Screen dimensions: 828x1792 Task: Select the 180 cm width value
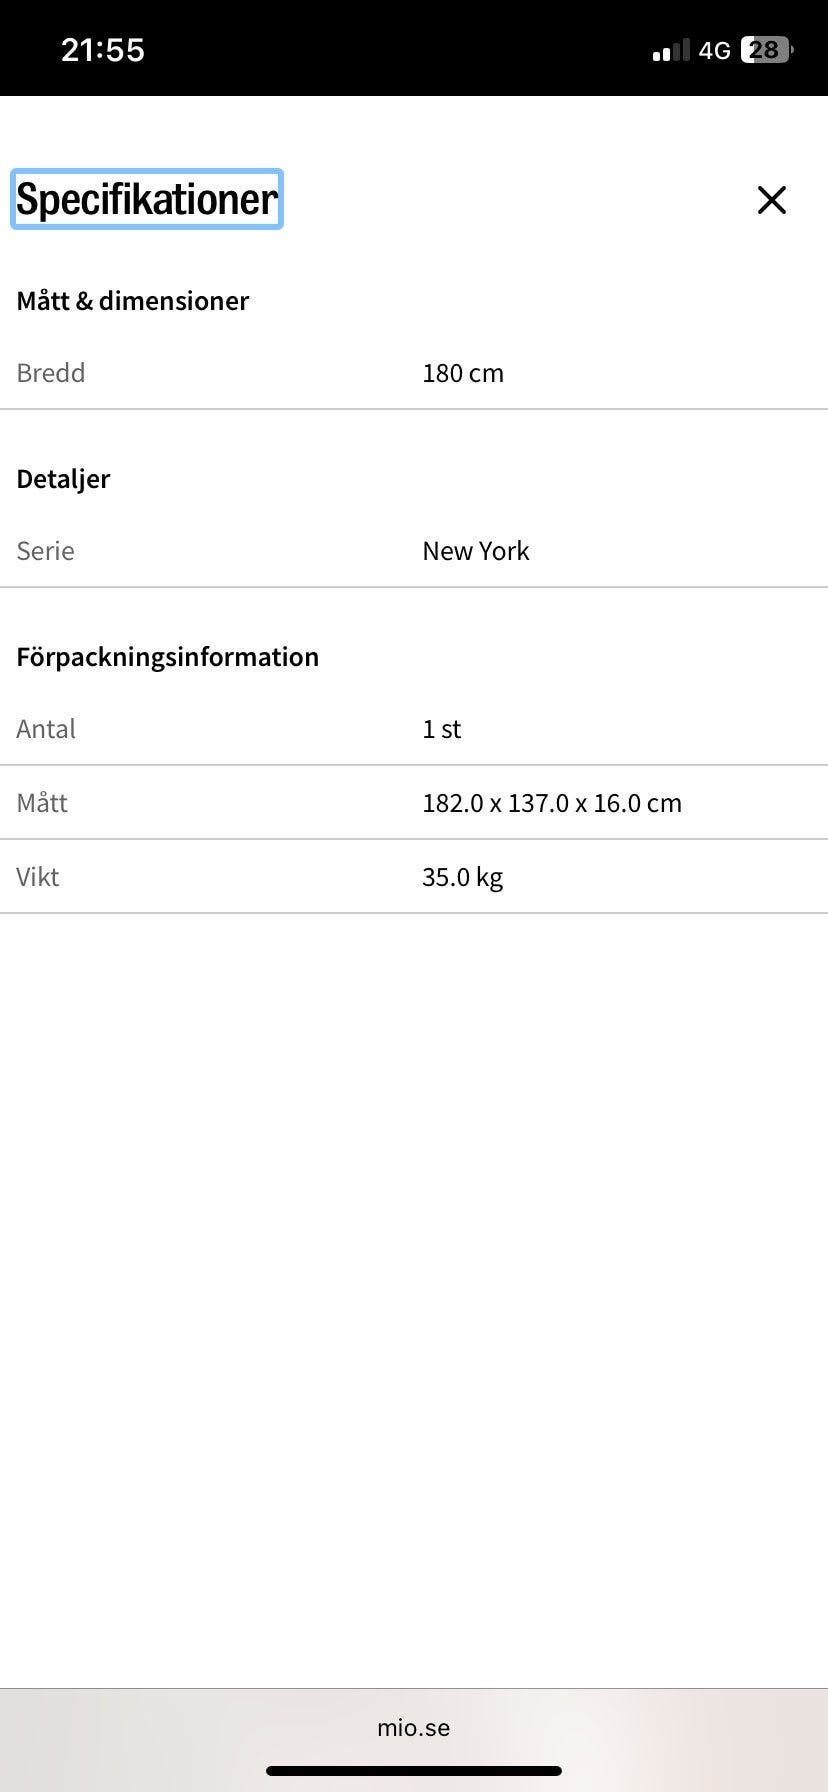[x=463, y=373]
